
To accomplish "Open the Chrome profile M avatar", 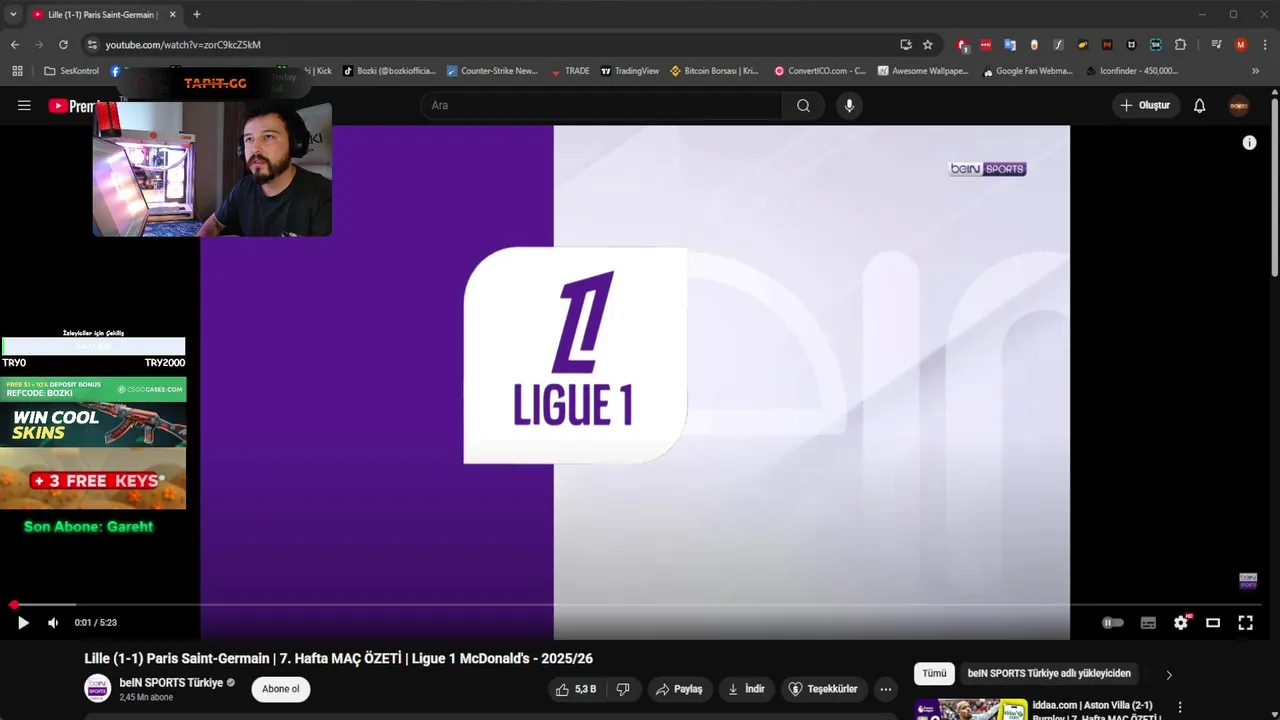I will pyautogui.click(x=1241, y=45).
